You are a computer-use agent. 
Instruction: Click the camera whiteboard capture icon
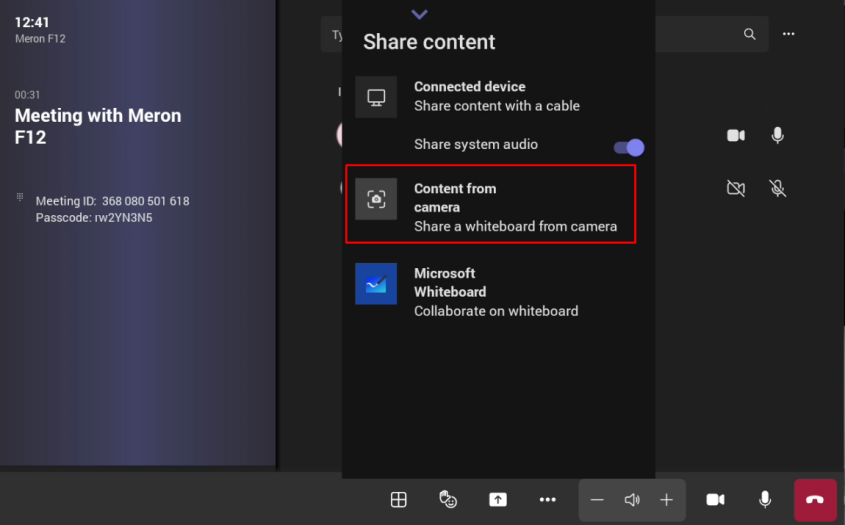pyautogui.click(x=376, y=199)
